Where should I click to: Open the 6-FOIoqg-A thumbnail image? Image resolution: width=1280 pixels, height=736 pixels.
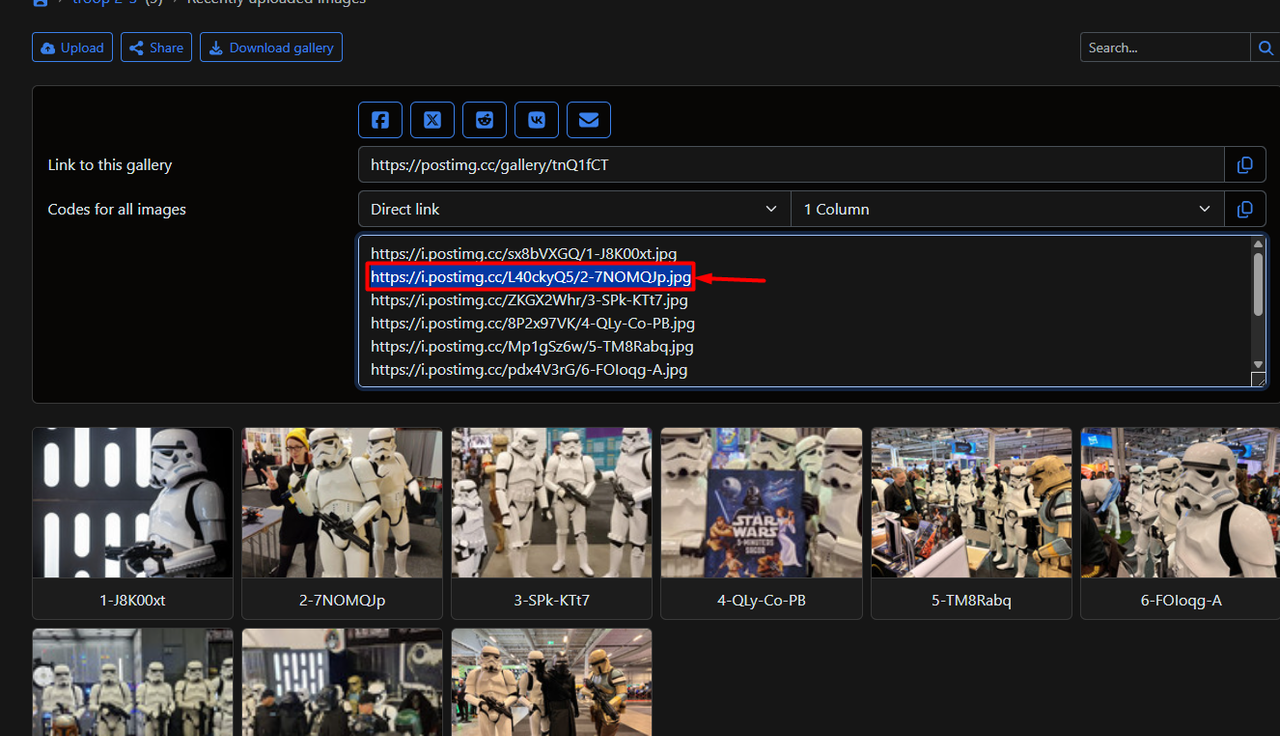coord(1181,503)
